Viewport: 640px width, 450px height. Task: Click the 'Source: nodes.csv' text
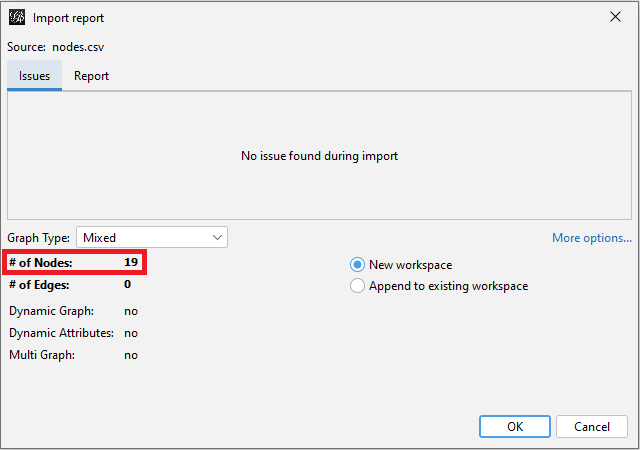(x=56, y=47)
